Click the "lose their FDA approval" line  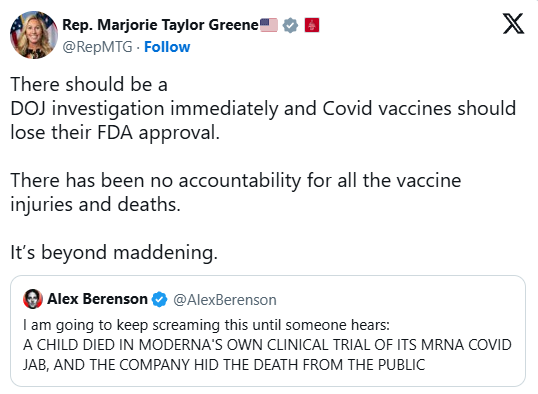coord(115,132)
